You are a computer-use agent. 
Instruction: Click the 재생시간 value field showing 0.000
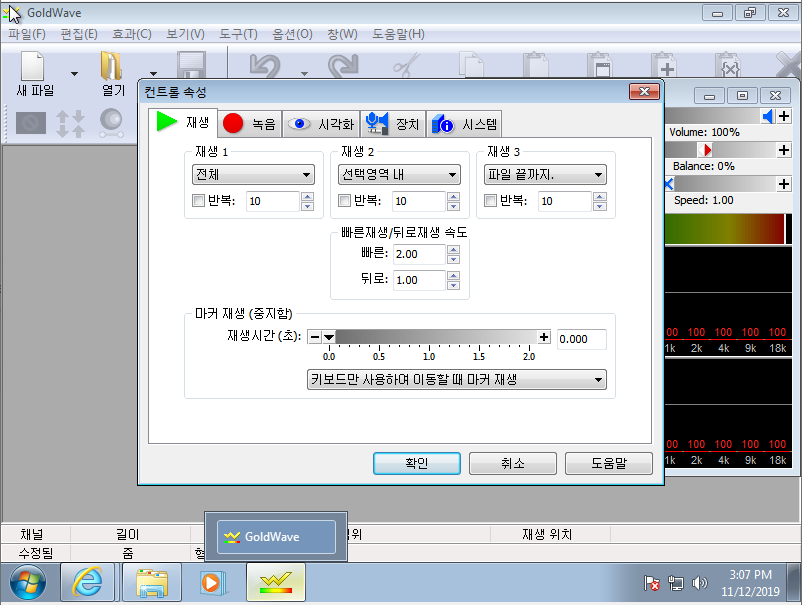[582, 339]
